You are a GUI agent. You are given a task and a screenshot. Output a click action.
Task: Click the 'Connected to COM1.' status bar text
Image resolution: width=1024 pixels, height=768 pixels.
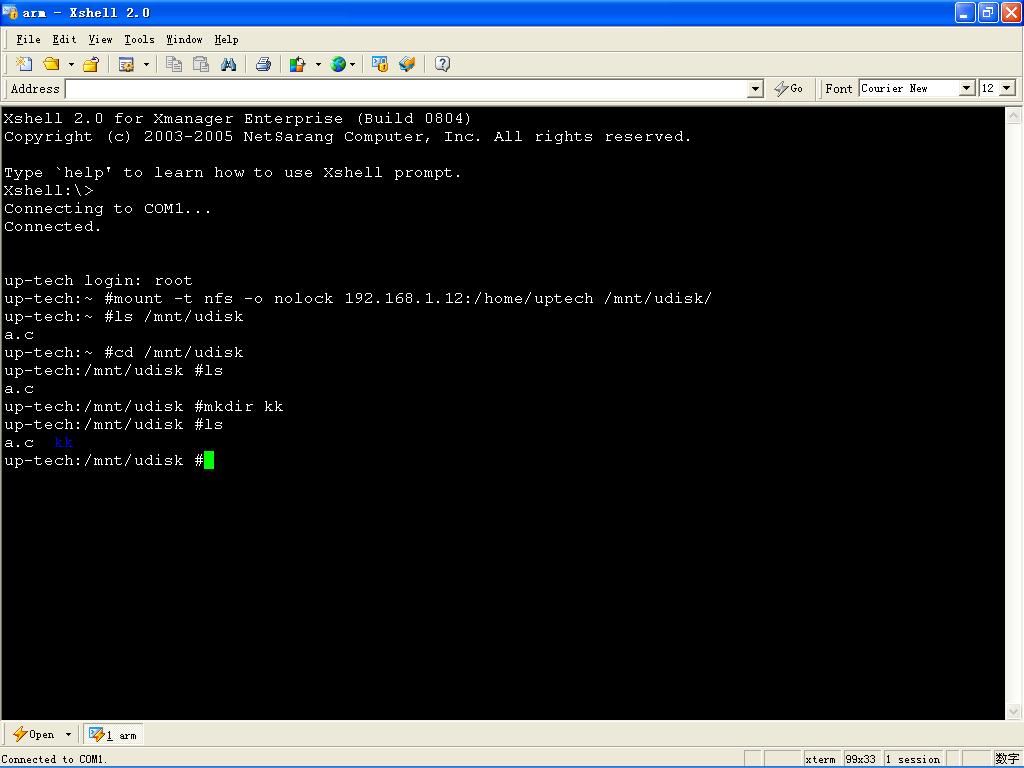click(54, 760)
